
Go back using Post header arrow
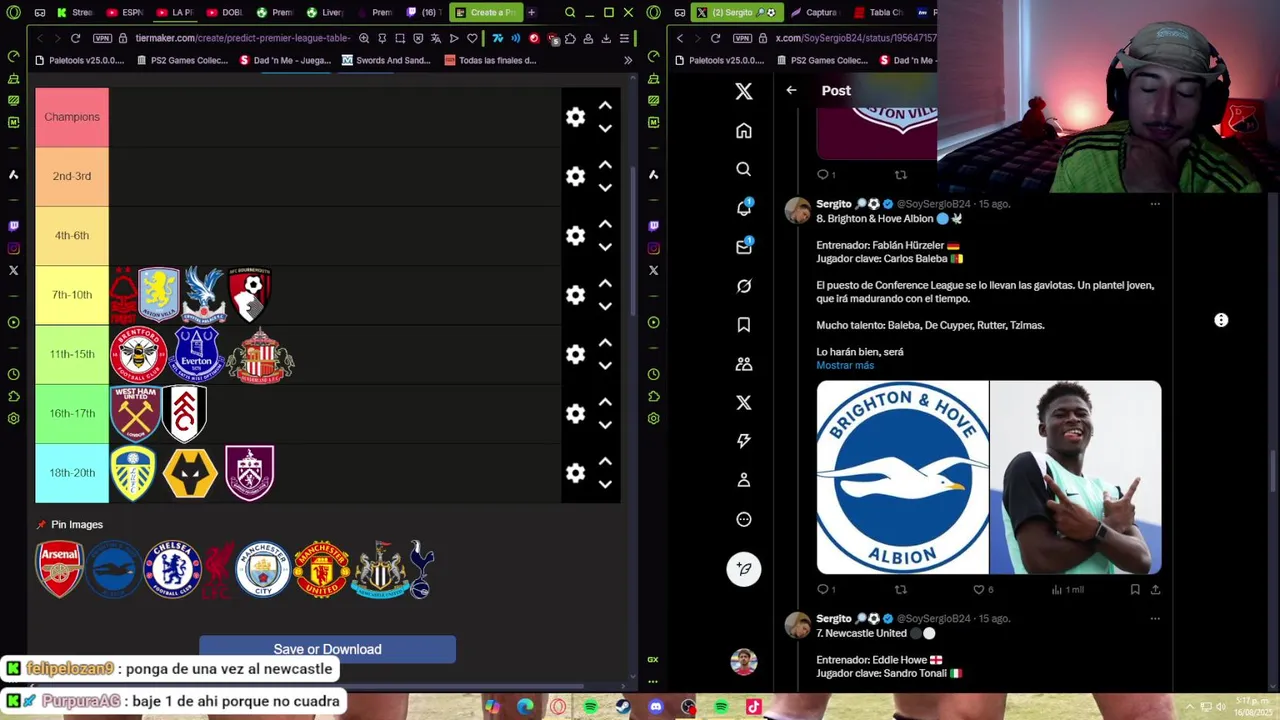click(791, 90)
